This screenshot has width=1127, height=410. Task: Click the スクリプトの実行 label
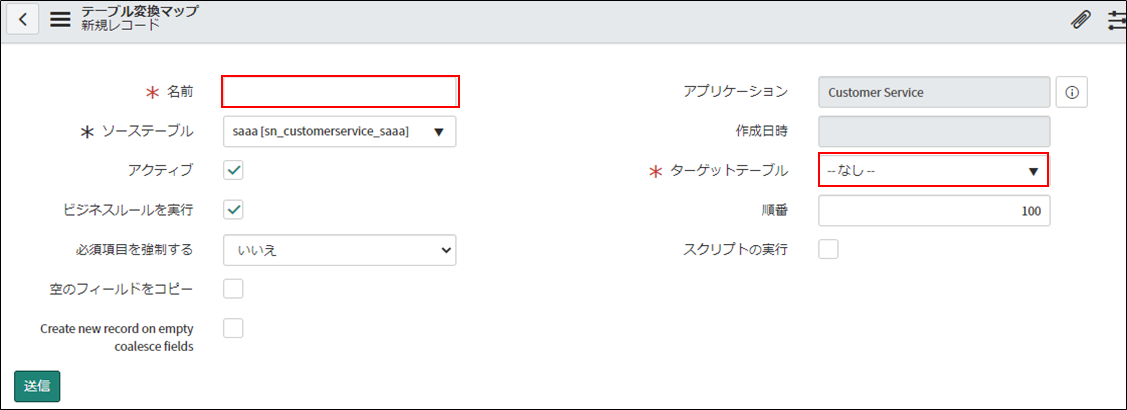pos(735,250)
